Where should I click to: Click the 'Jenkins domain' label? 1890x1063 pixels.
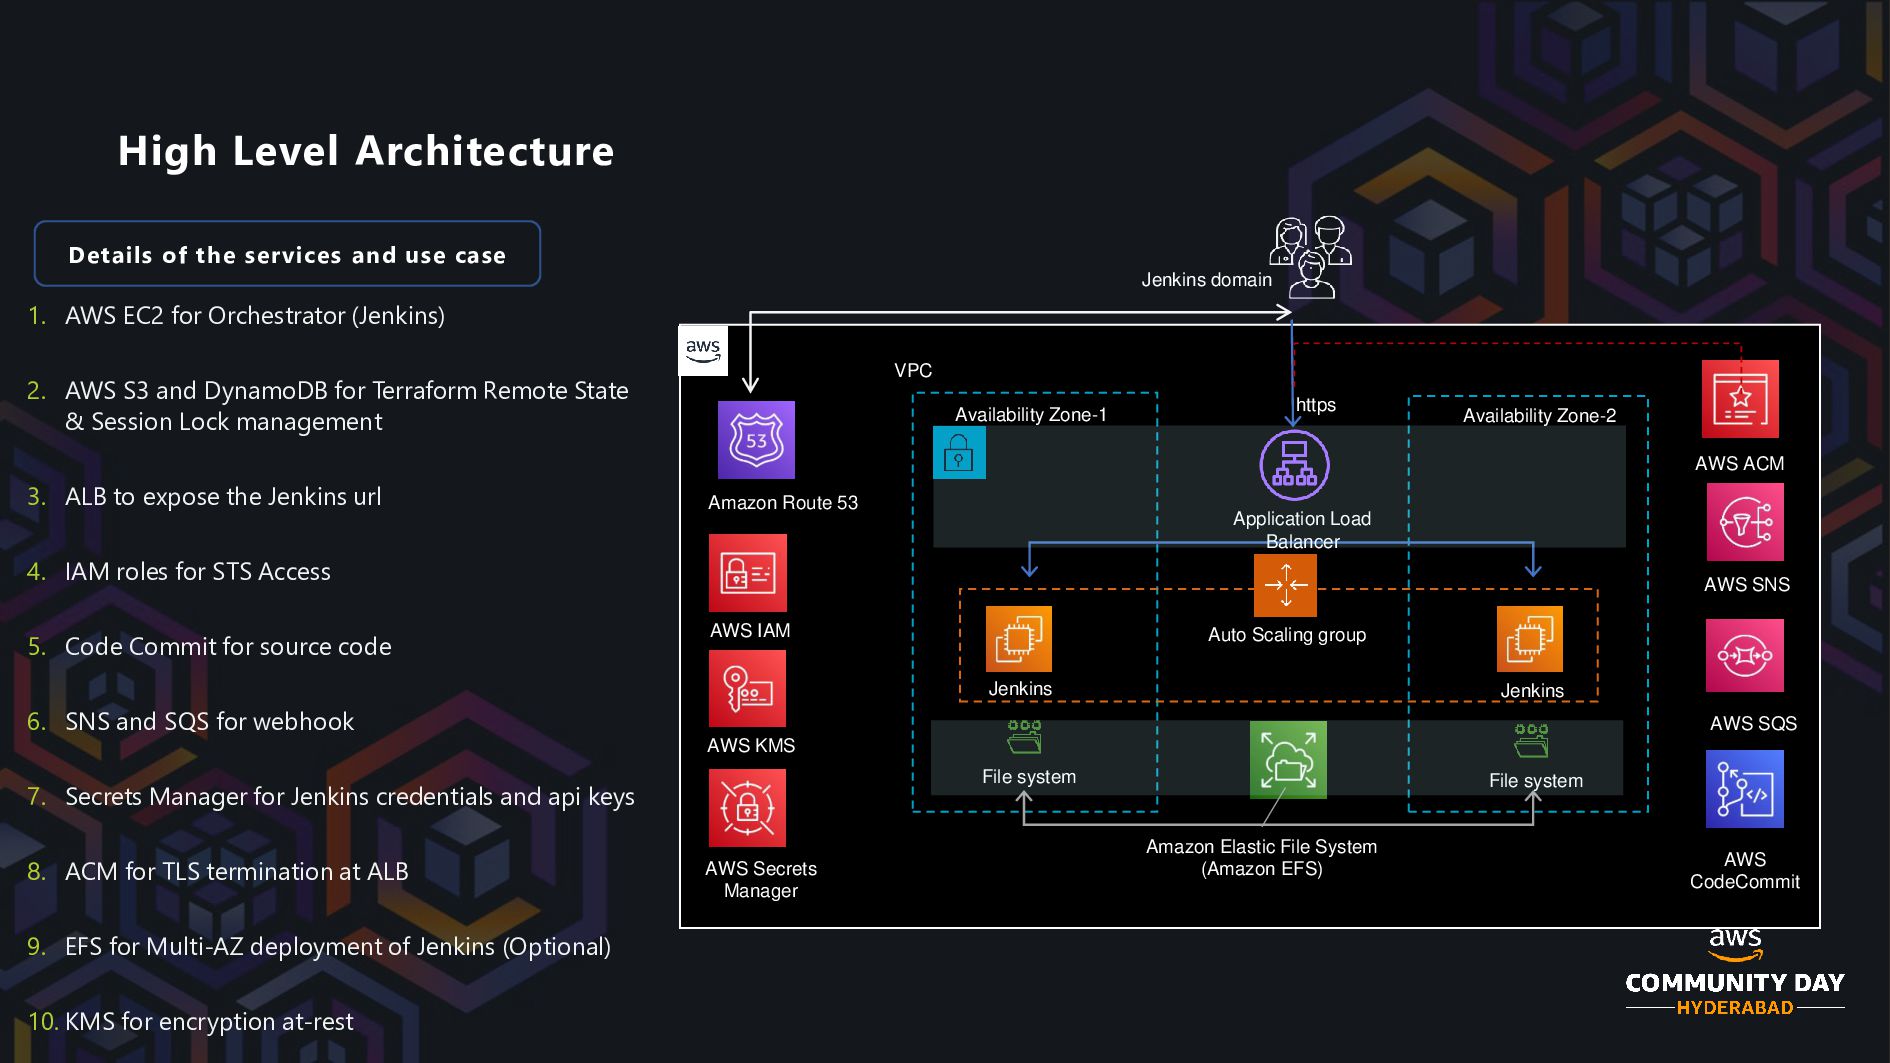(1207, 280)
